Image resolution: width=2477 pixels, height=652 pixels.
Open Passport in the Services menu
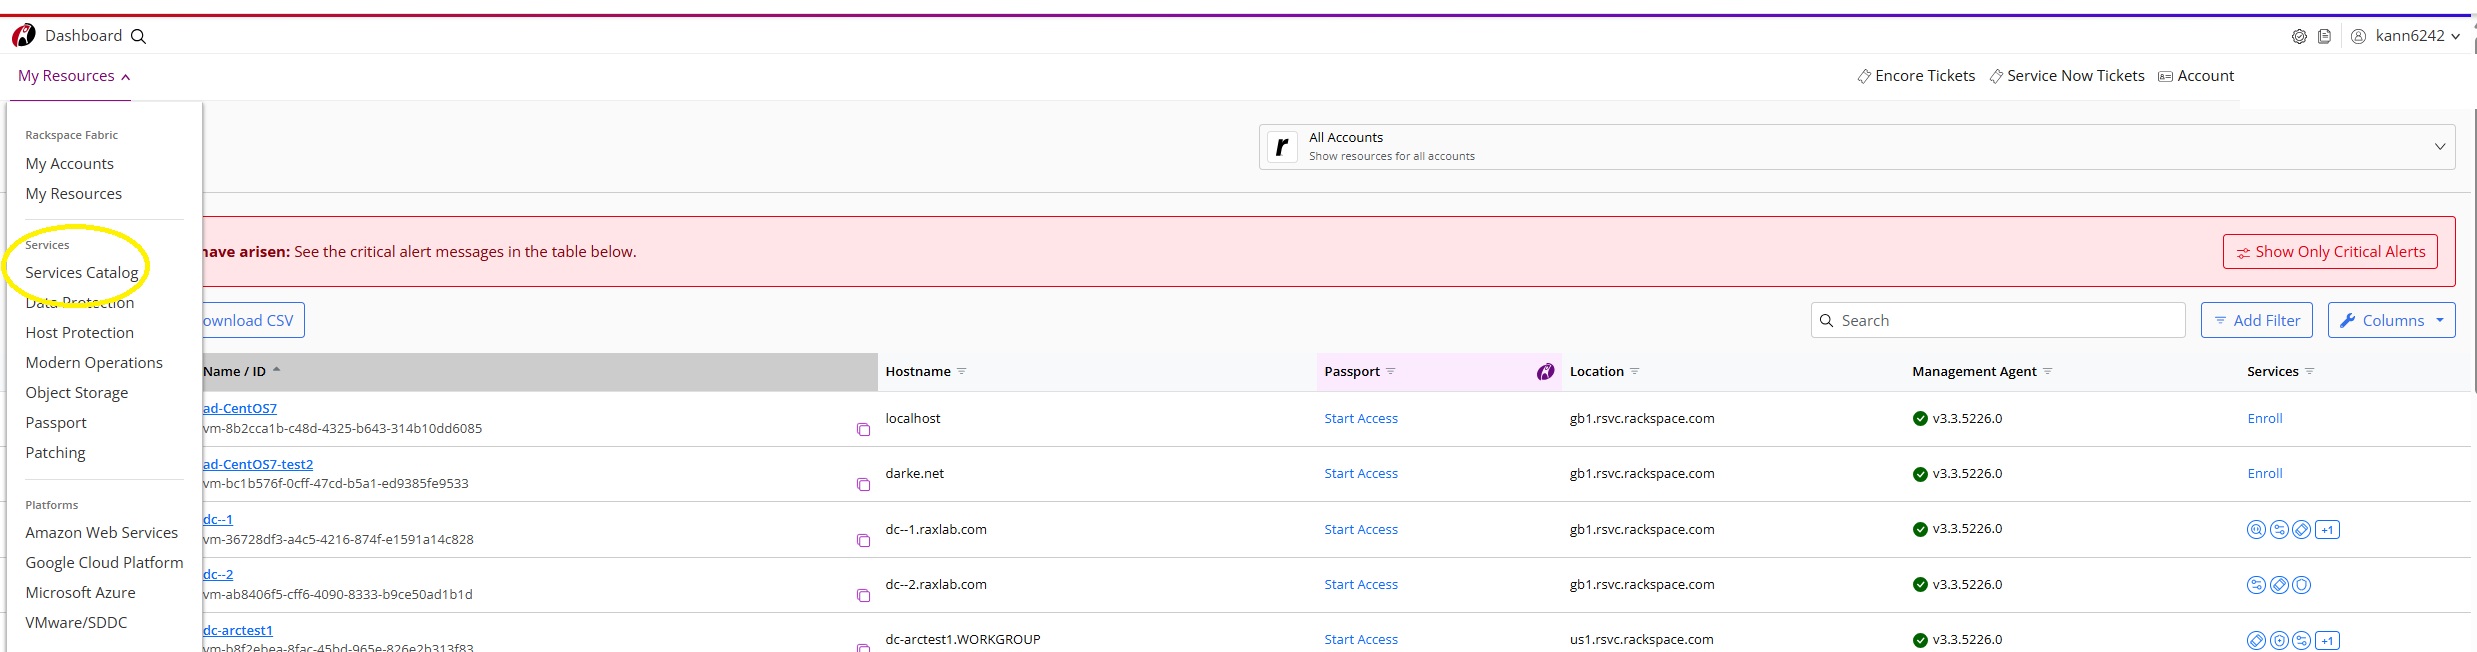[56, 423]
